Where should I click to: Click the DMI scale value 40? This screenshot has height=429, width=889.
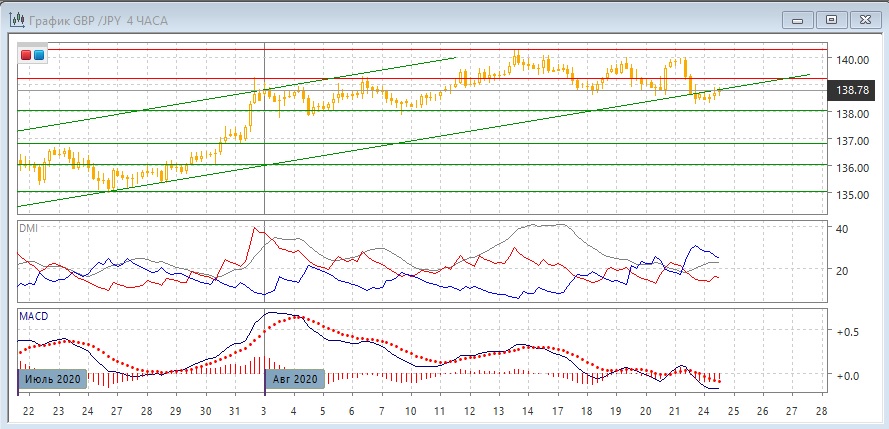coord(842,229)
